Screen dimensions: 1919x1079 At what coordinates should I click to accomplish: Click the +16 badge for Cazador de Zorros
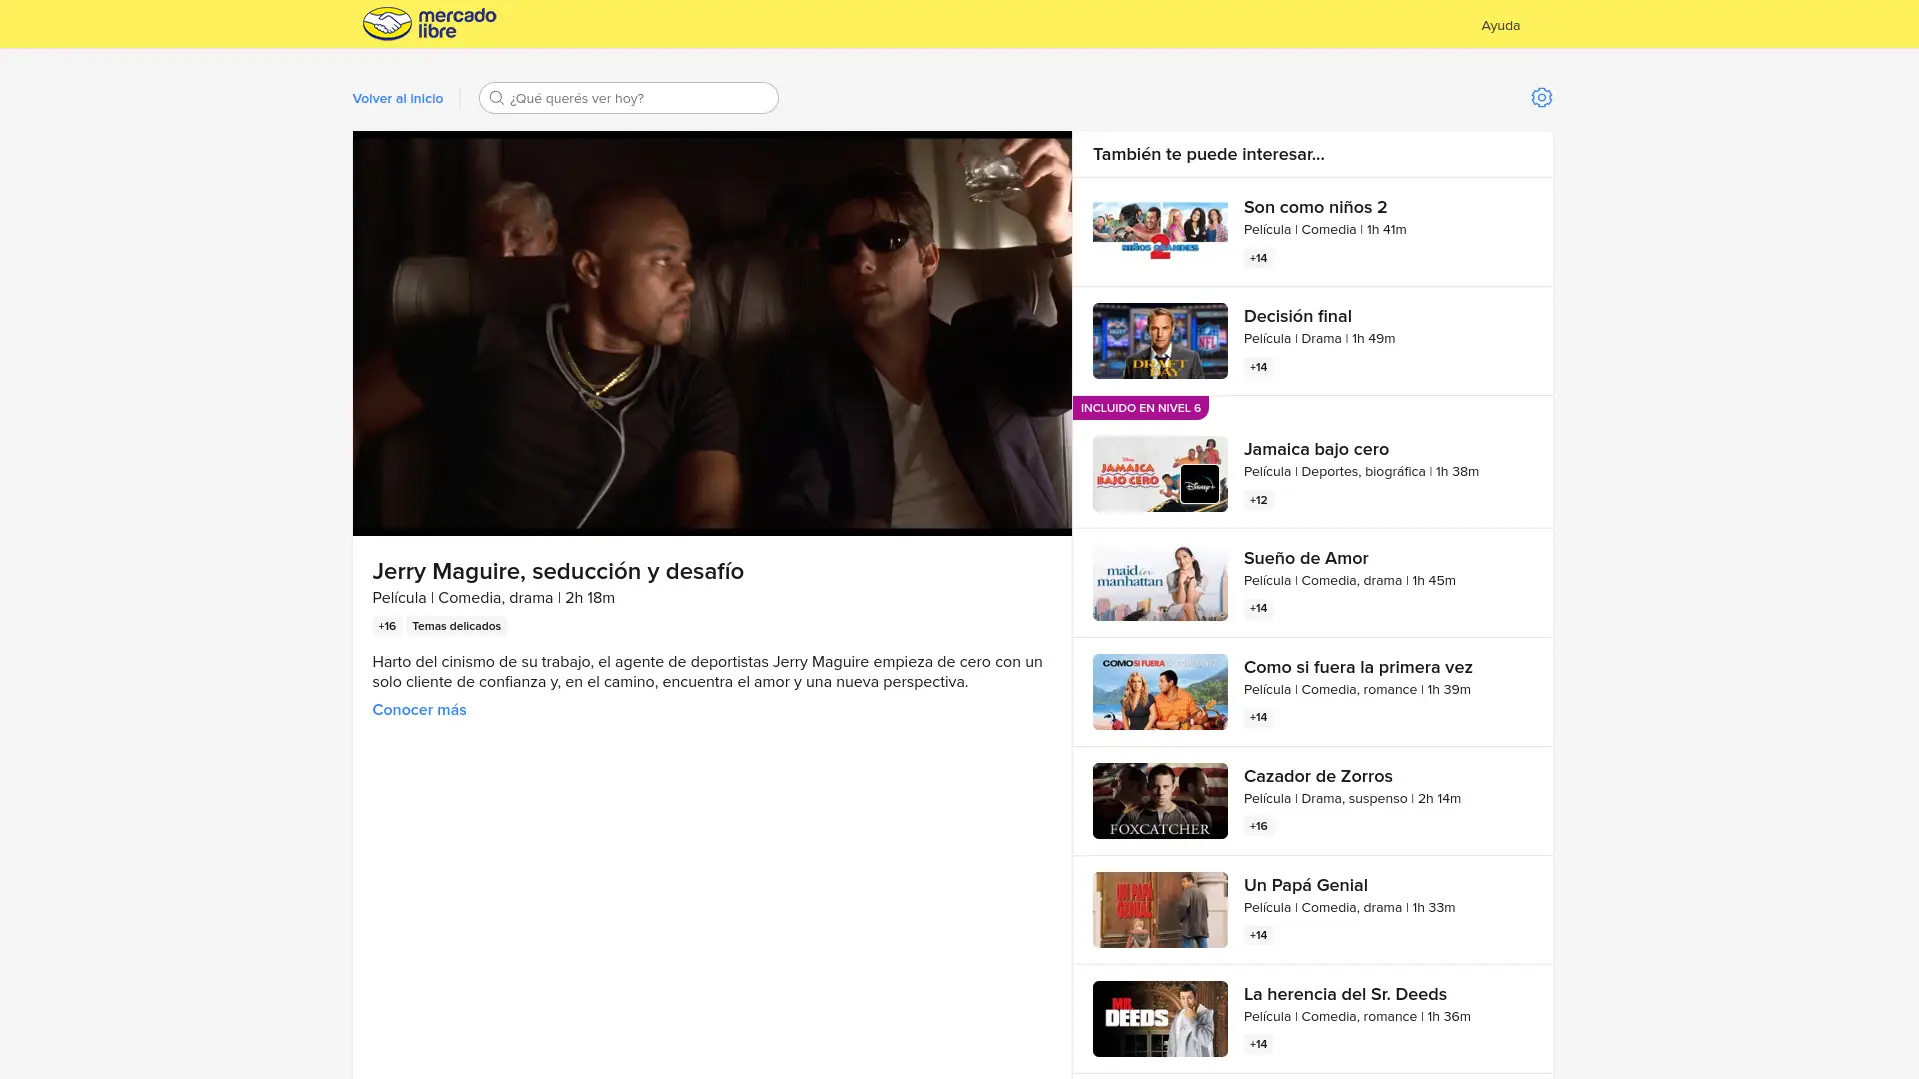[x=1258, y=826]
